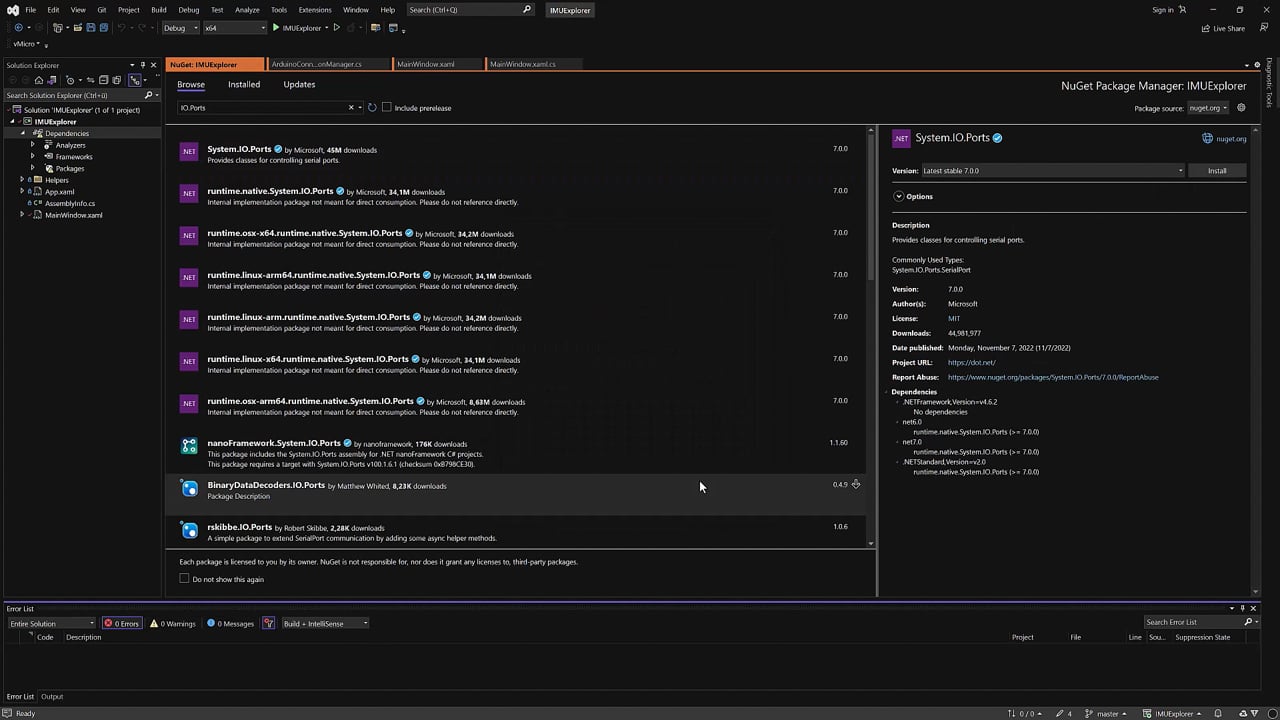Expand the Helpers folder node
The width and height of the screenshot is (1280, 720).
(22, 180)
